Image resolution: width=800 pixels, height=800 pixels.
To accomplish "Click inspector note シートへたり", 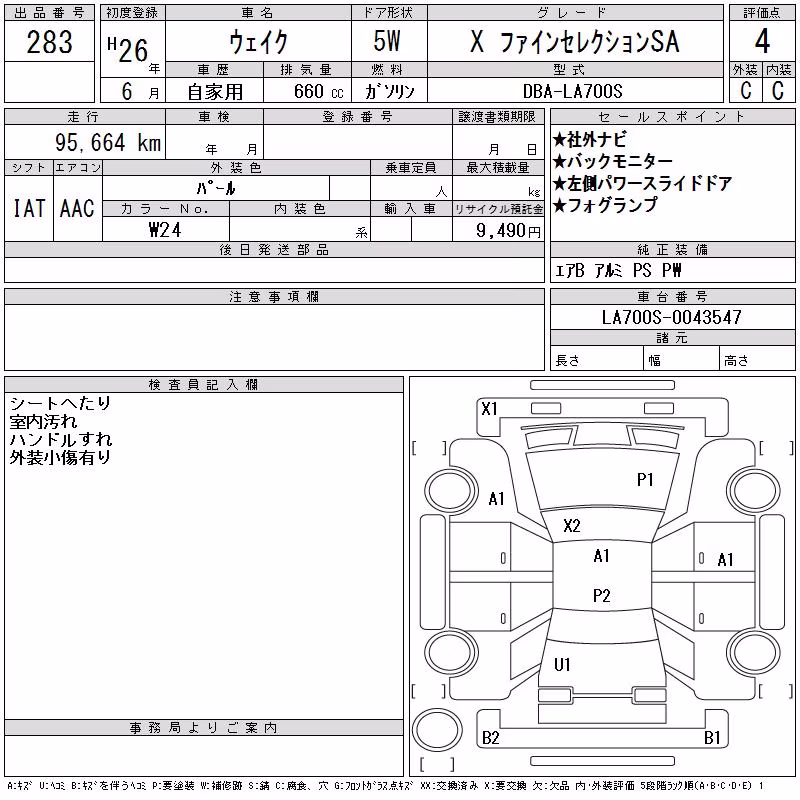I will pos(60,403).
